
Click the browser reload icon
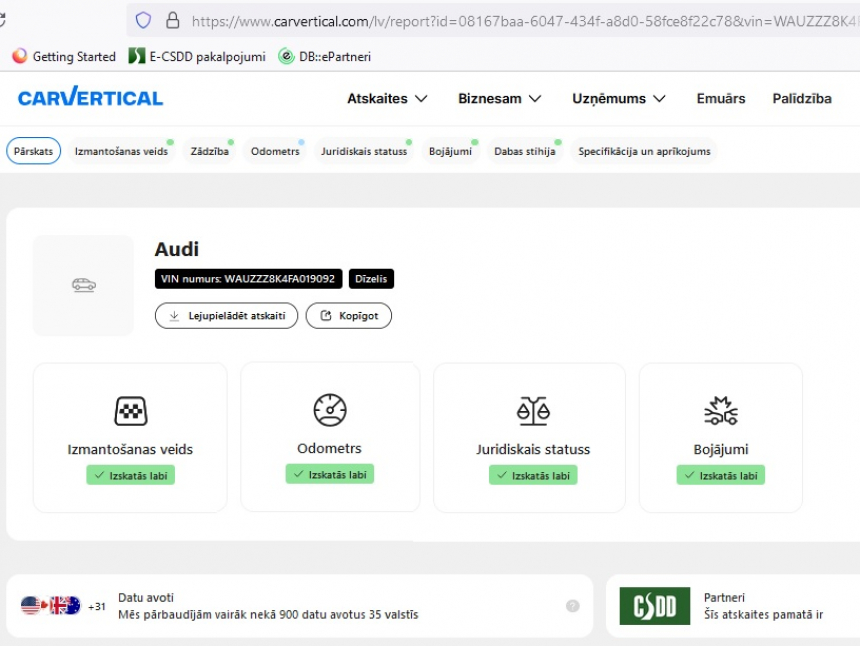tap(2, 20)
